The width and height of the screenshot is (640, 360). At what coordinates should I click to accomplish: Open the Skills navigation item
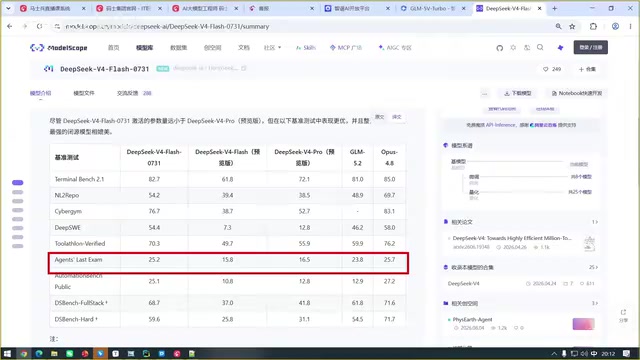[x=305, y=48]
